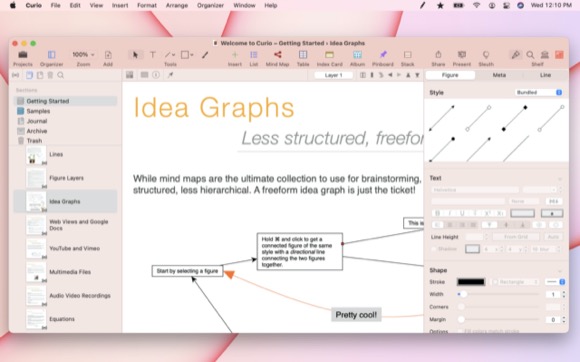This screenshot has height=362, width=580.
Task: Open the YouTube and Vimeo page
Action: [74, 248]
